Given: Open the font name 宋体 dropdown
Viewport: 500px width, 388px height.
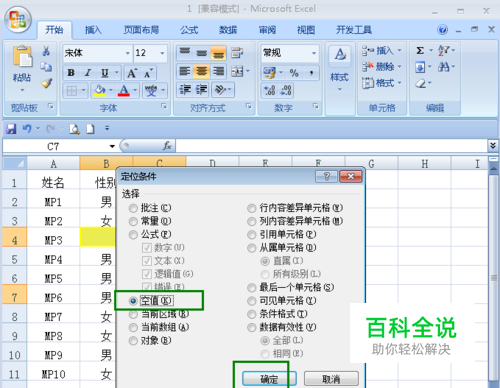Looking at the screenshot, I should coord(128,53).
